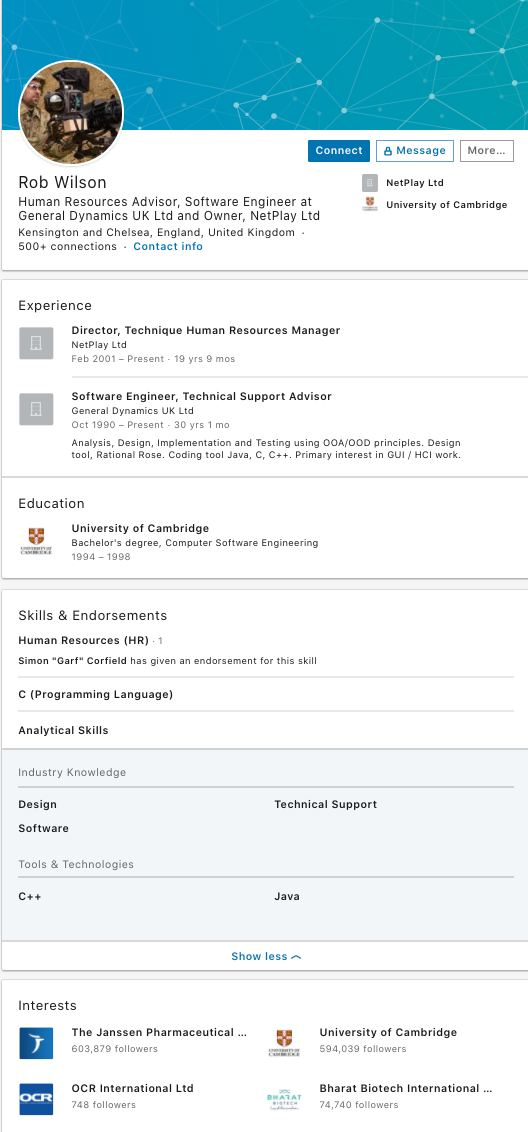Open the Director, Technique Human Resources Manager role
The image size is (528, 1132).
206,331
